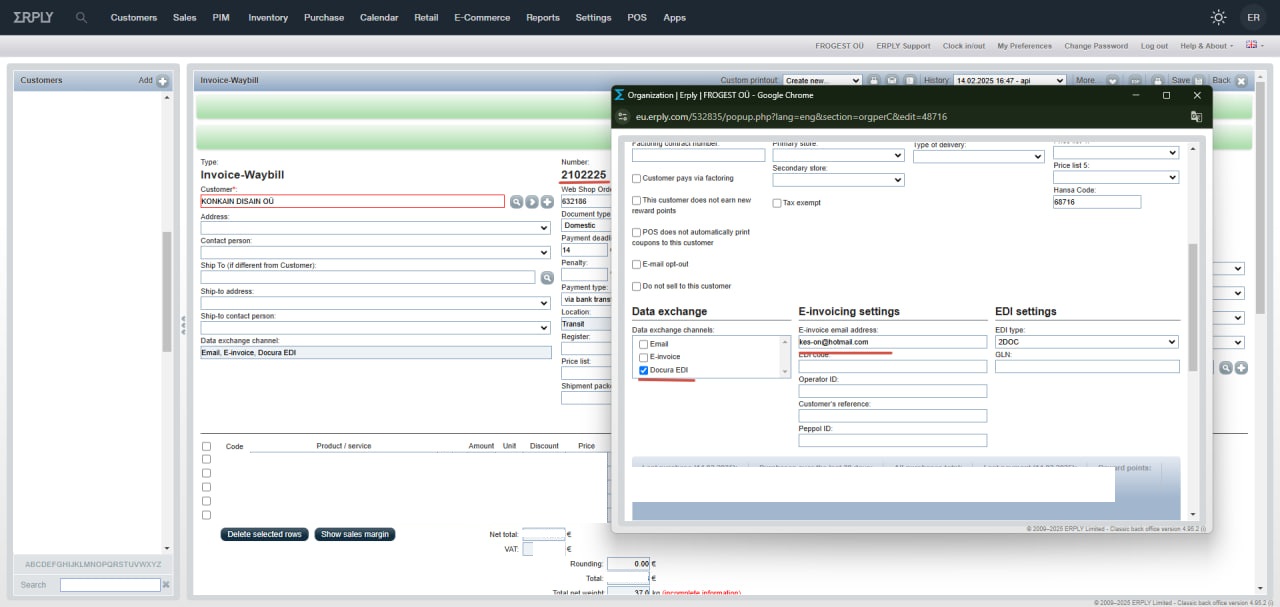
Task: Tick 'This customer does not earn new reward points'
Action: (637, 200)
